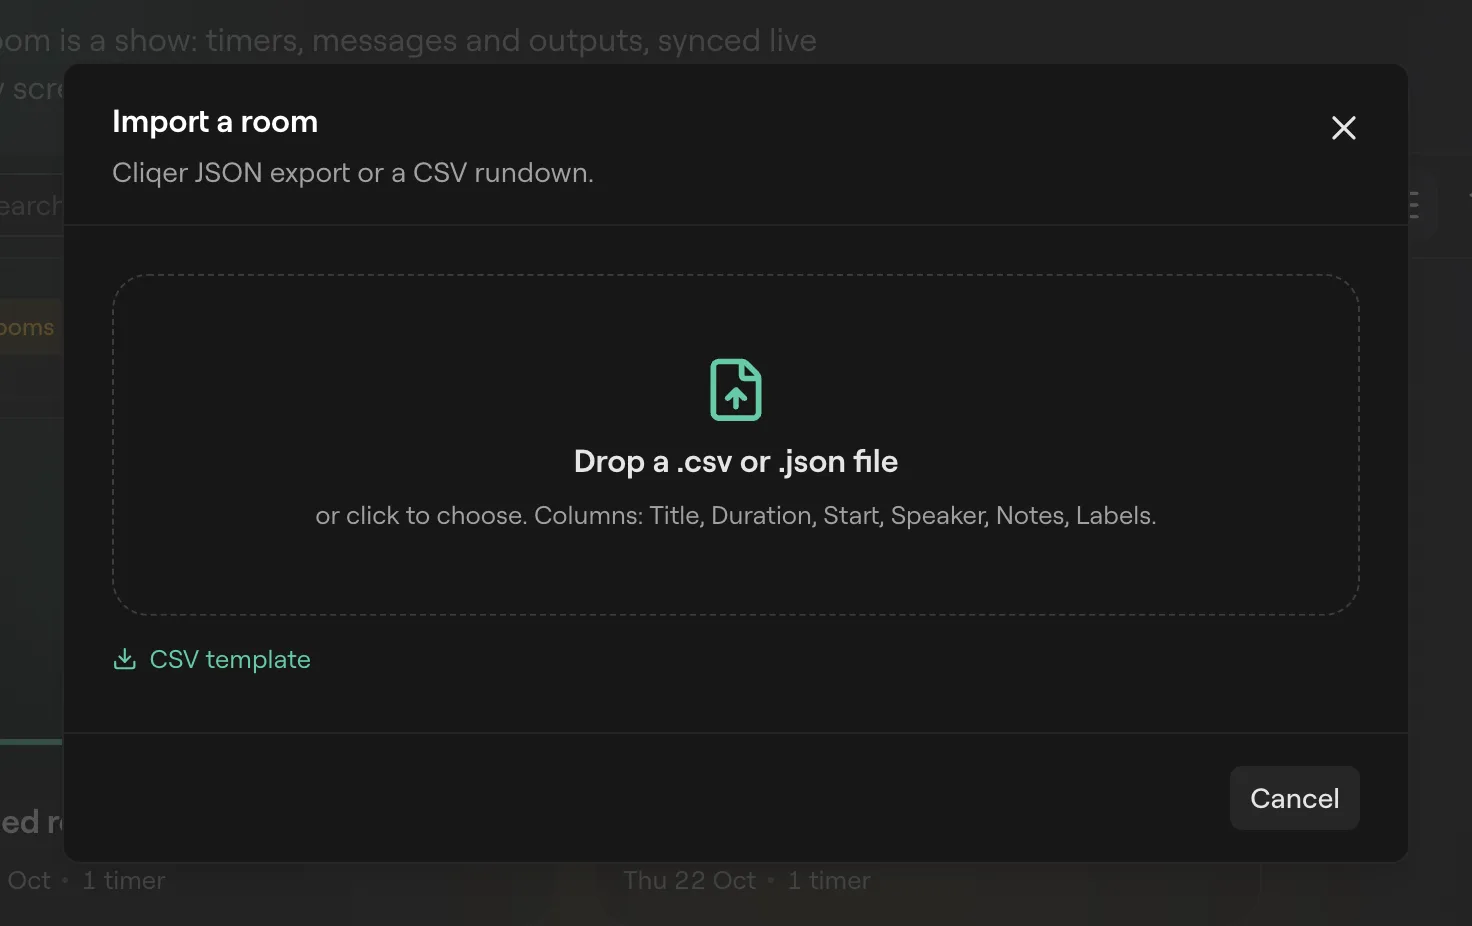1472x926 pixels.
Task: Click the "Import a room" dialog title
Action: pos(215,122)
